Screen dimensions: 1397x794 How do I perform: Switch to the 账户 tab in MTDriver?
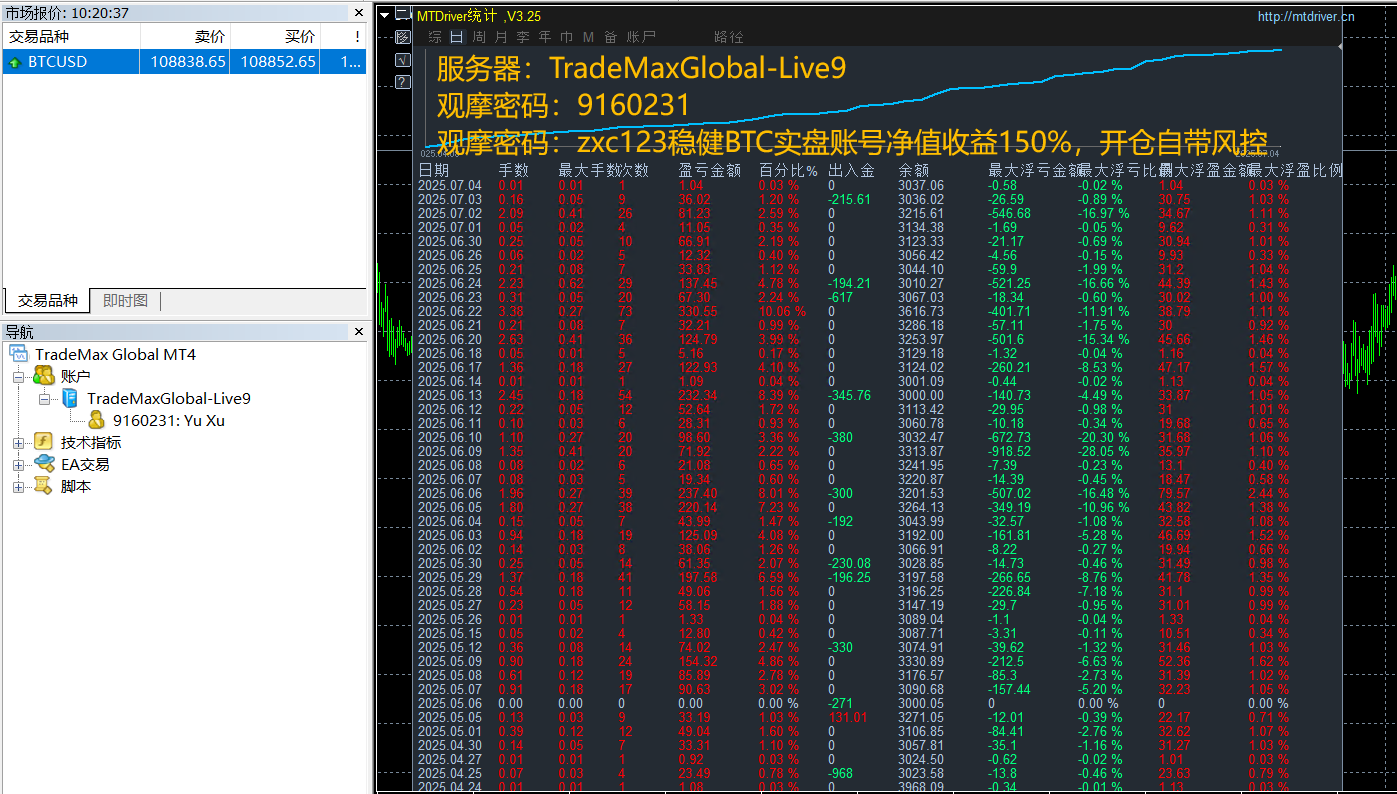click(x=641, y=37)
